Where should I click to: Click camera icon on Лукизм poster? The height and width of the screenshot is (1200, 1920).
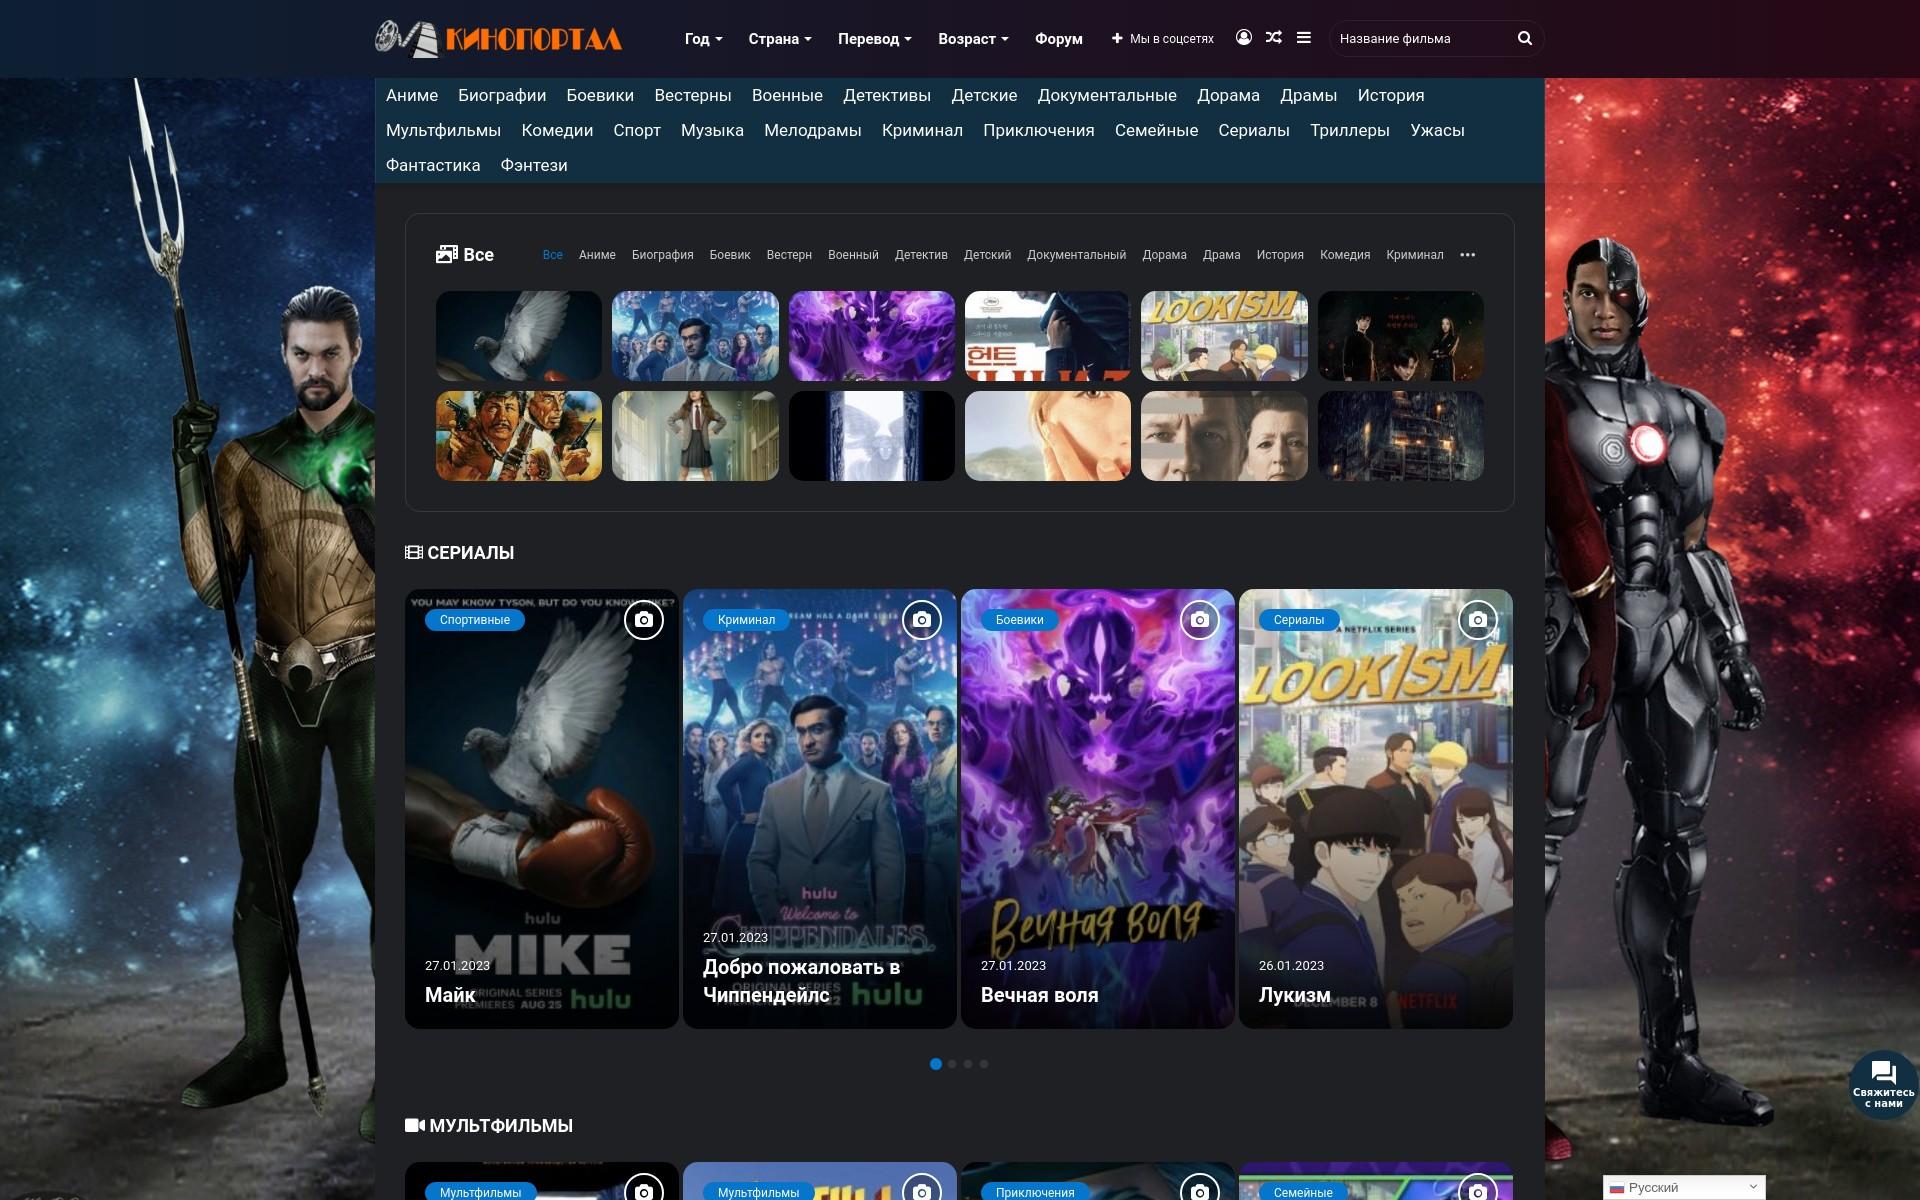pos(1477,620)
